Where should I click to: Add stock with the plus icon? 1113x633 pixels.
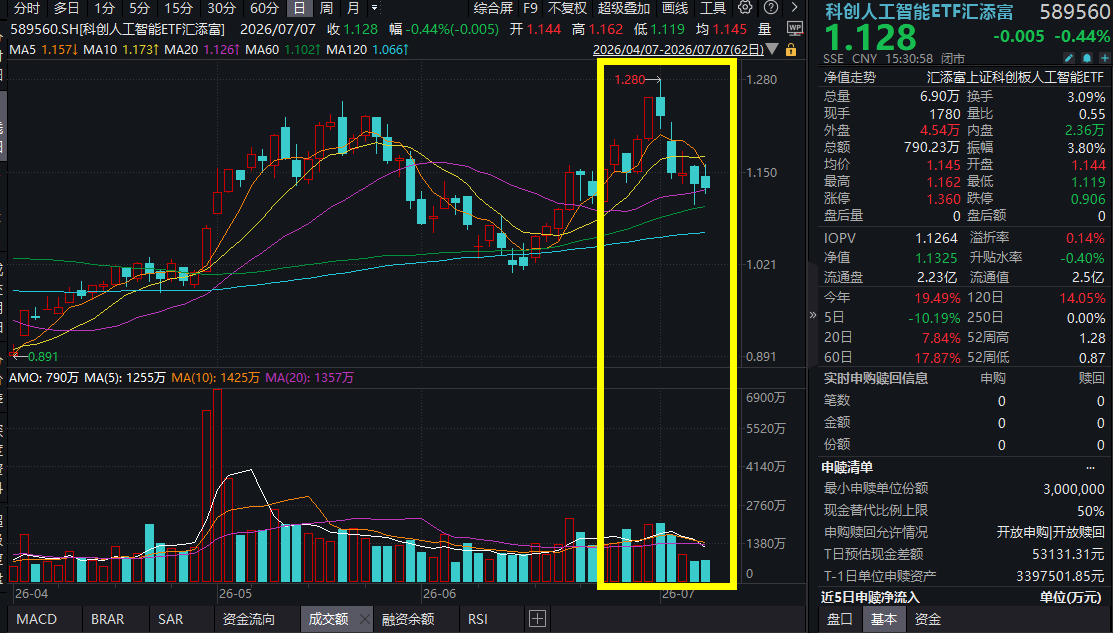pyautogui.click(x=1104, y=58)
